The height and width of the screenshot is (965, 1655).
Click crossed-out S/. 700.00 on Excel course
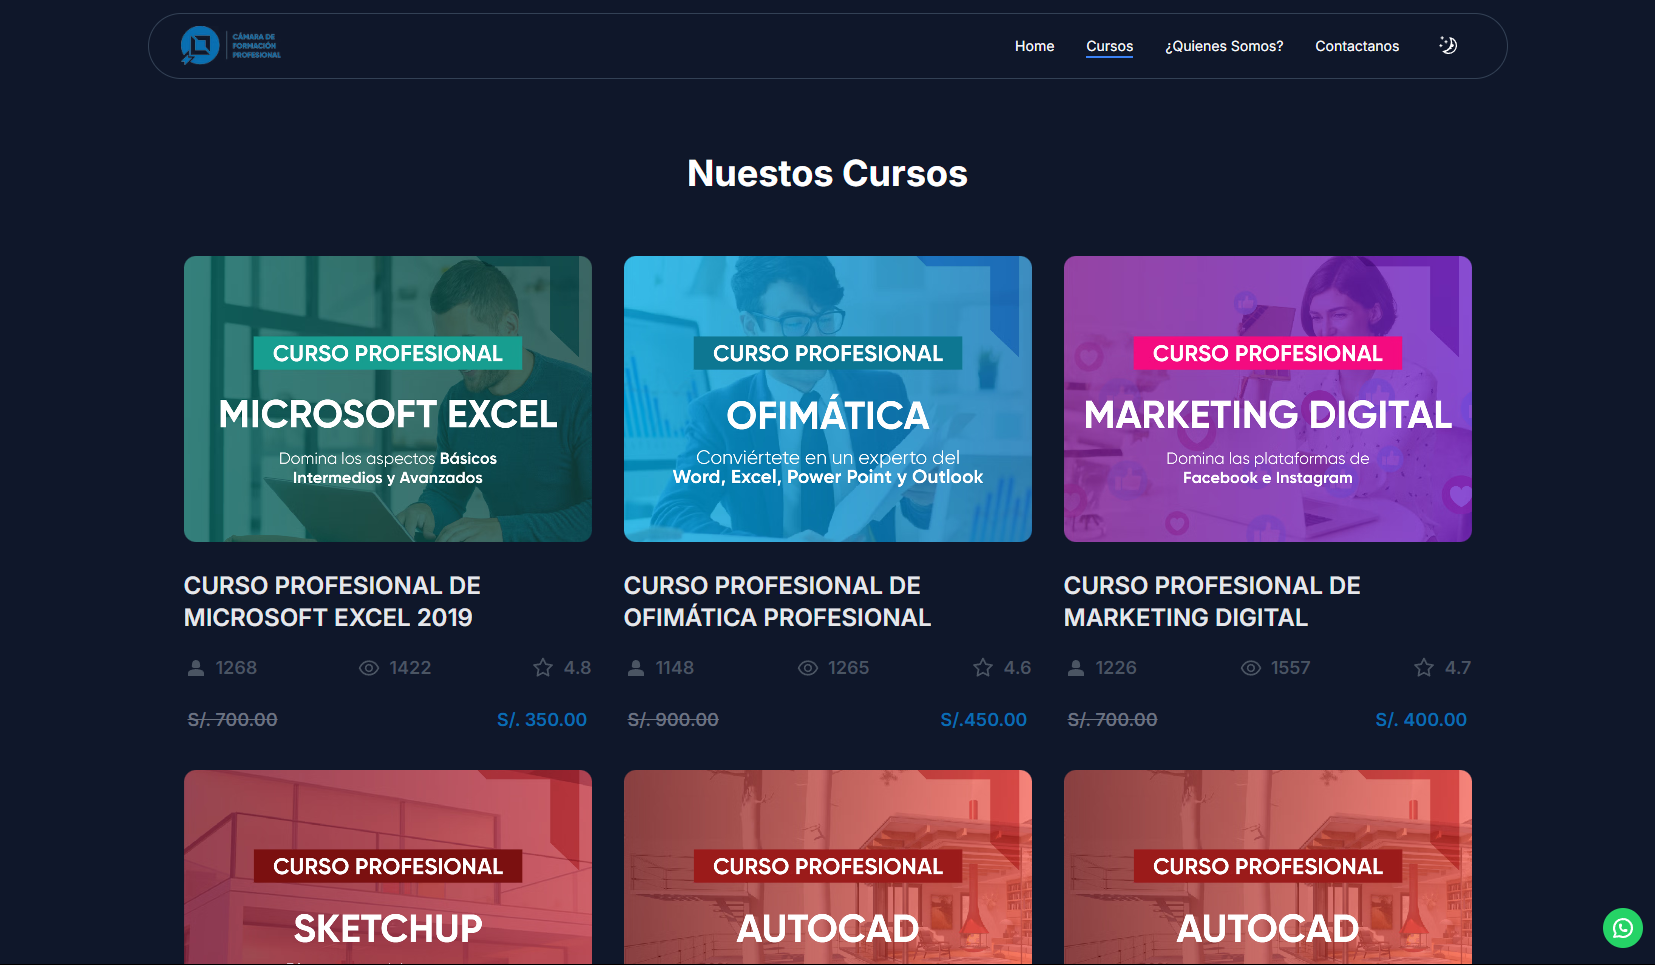[x=233, y=720]
